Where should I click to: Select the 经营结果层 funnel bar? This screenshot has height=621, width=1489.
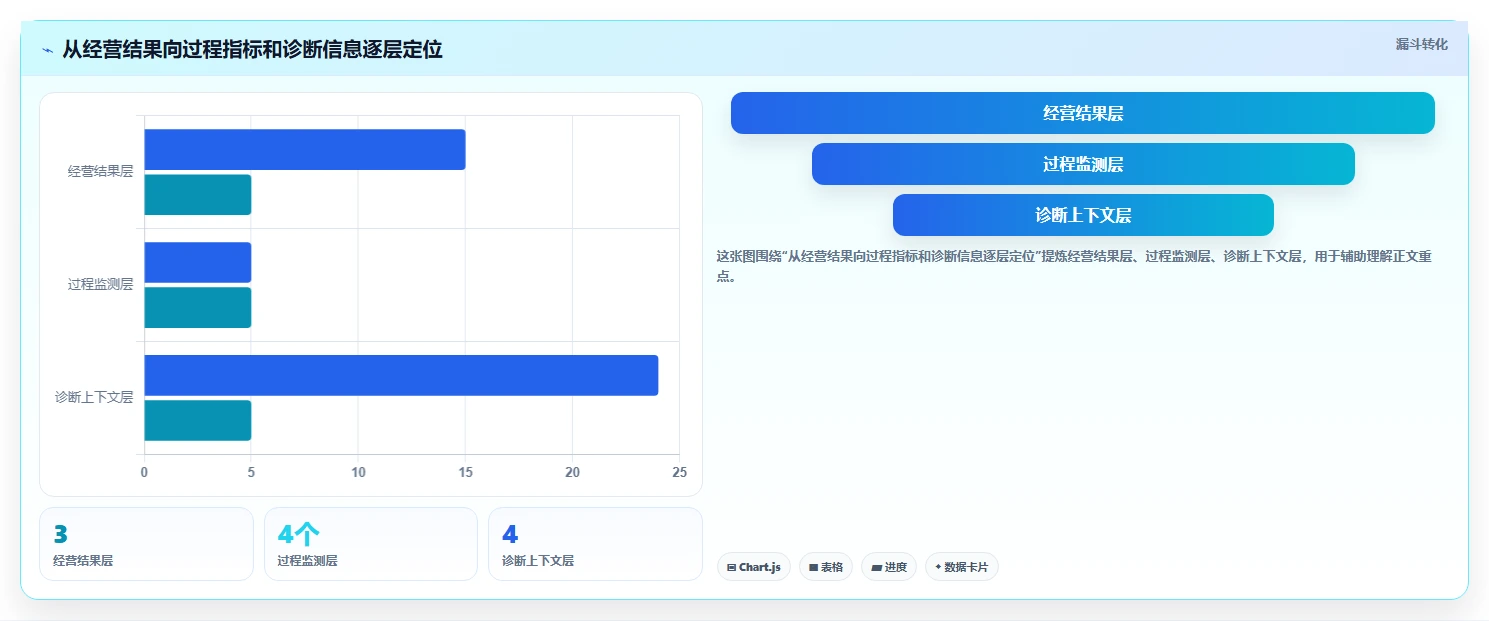tap(1082, 113)
